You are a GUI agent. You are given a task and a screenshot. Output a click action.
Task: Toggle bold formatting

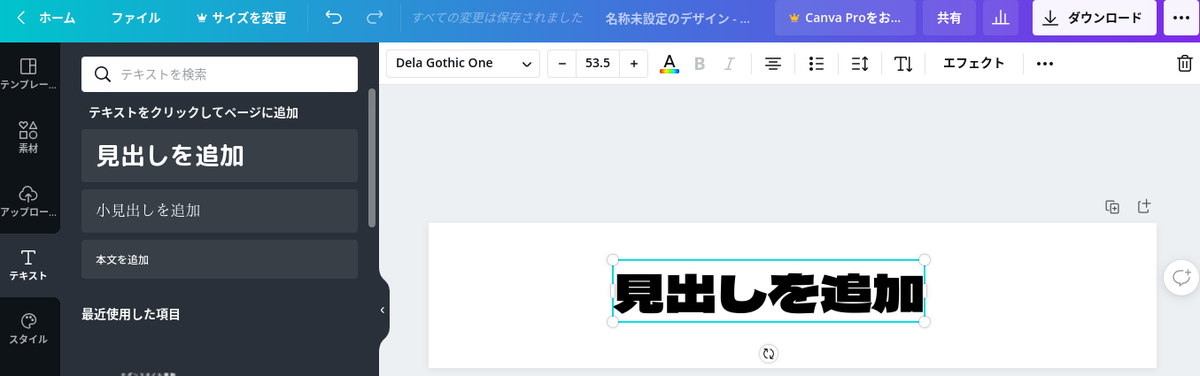[699, 63]
